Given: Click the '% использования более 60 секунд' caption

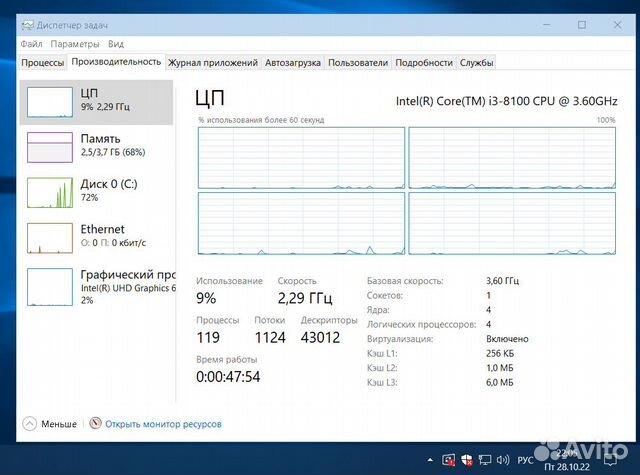Looking at the screenshot, I should [261, 120].
